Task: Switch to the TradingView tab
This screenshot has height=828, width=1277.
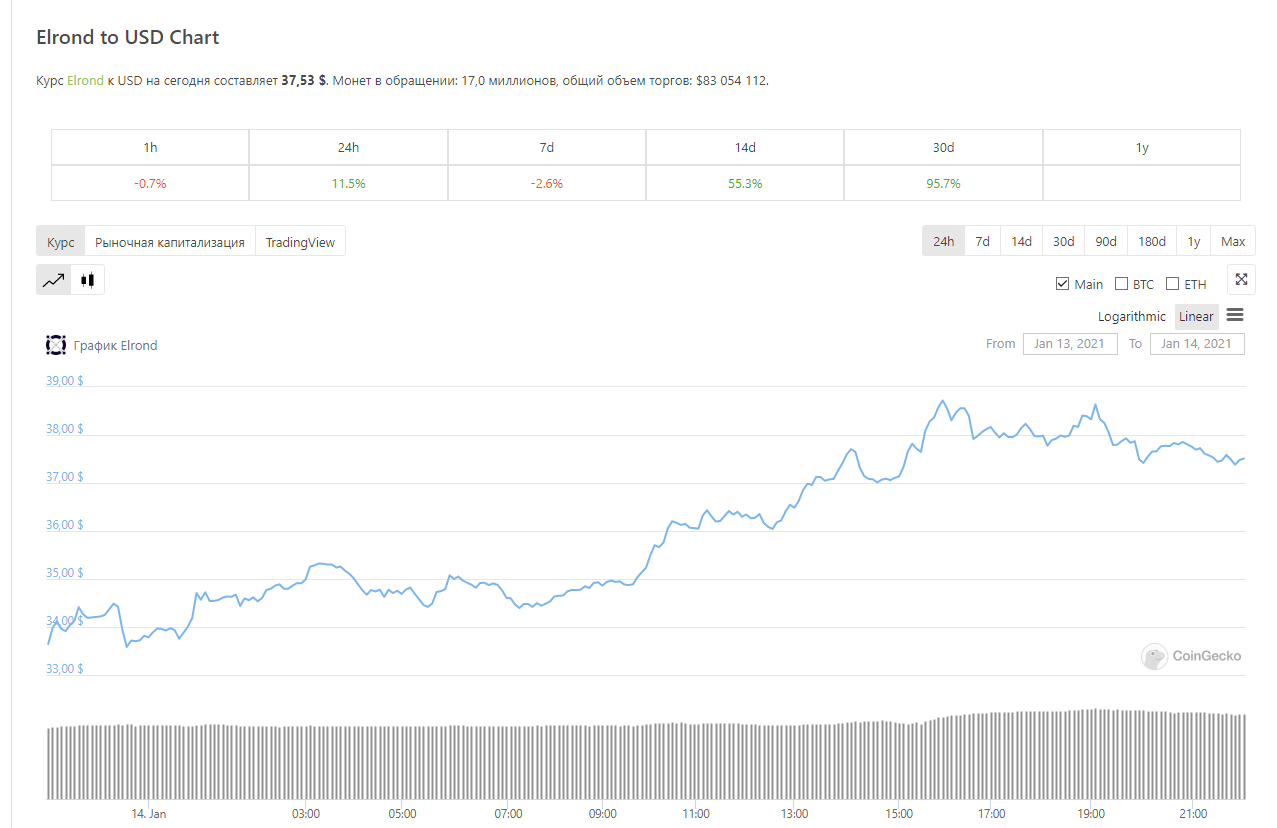Action: [300, 242]
